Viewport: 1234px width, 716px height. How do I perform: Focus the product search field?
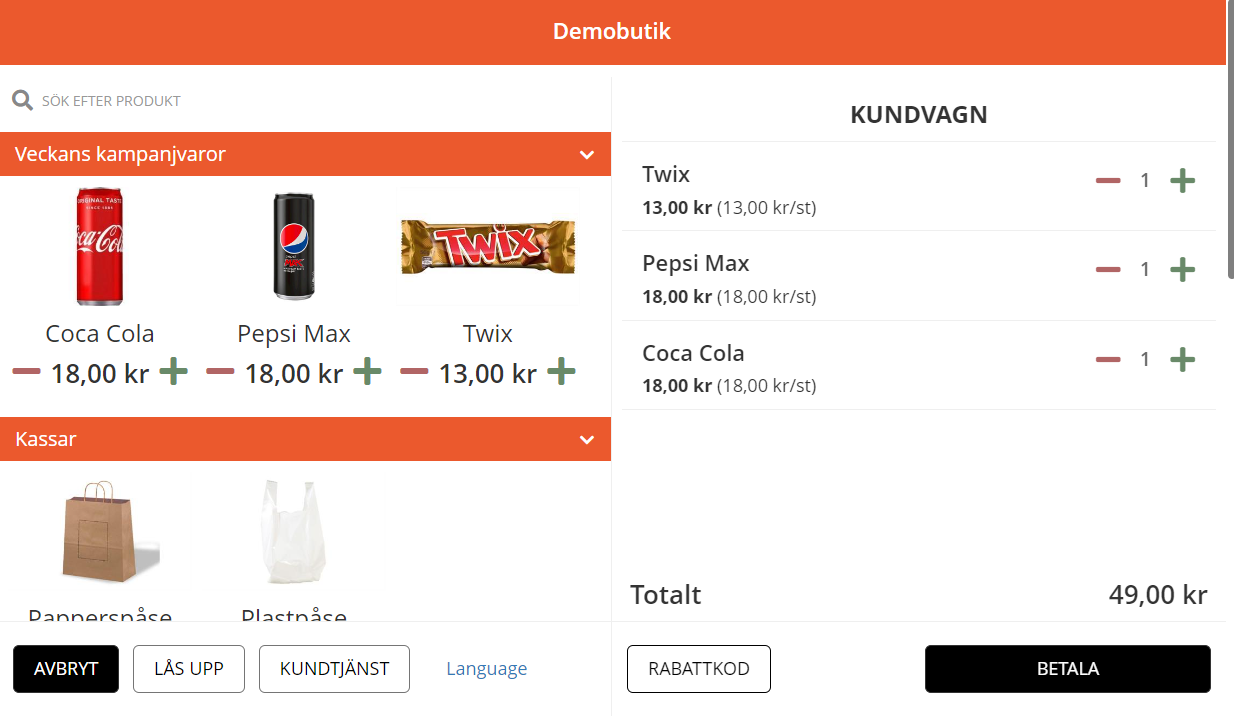[x=300, y=101]
